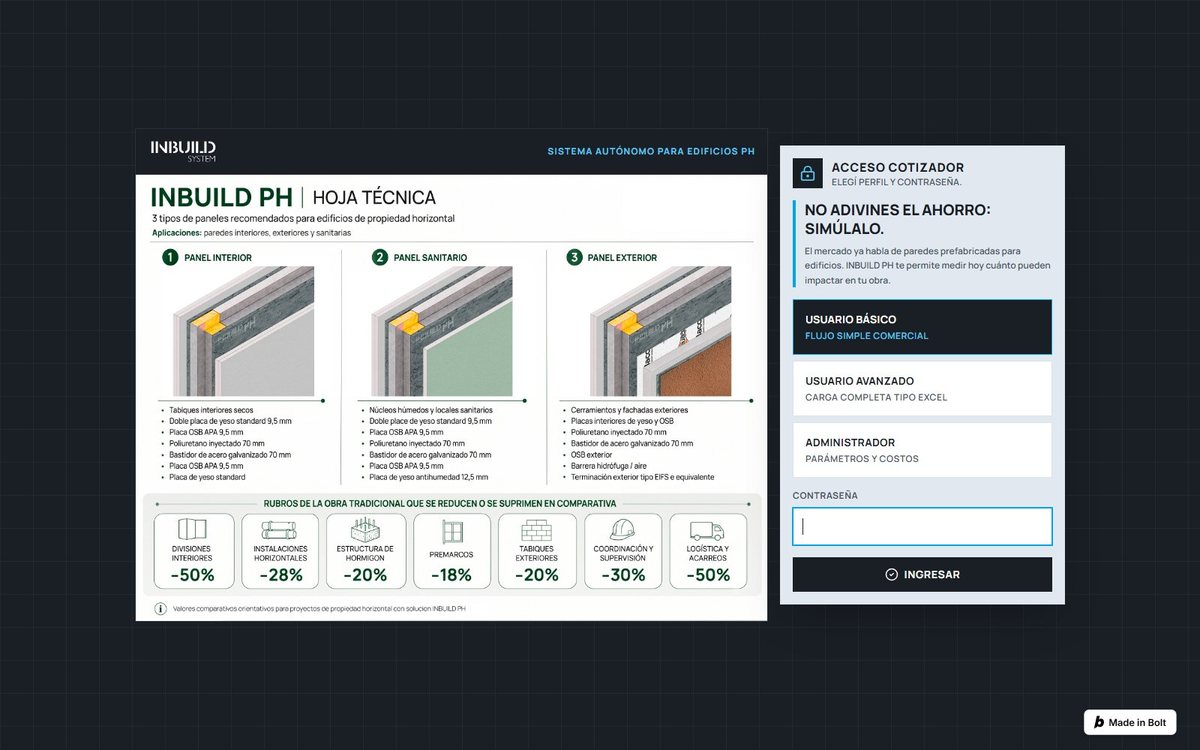Pick the Administrador profile option
This screenshot has height=750, width=1200.
(x=922, y=450)
